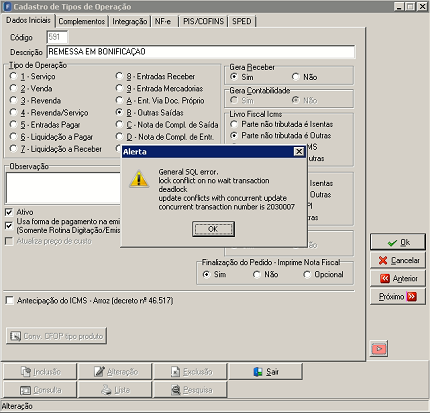
Task: Choose Opcional for Imprime Nota Fiscal
Action: pos(307,275)
